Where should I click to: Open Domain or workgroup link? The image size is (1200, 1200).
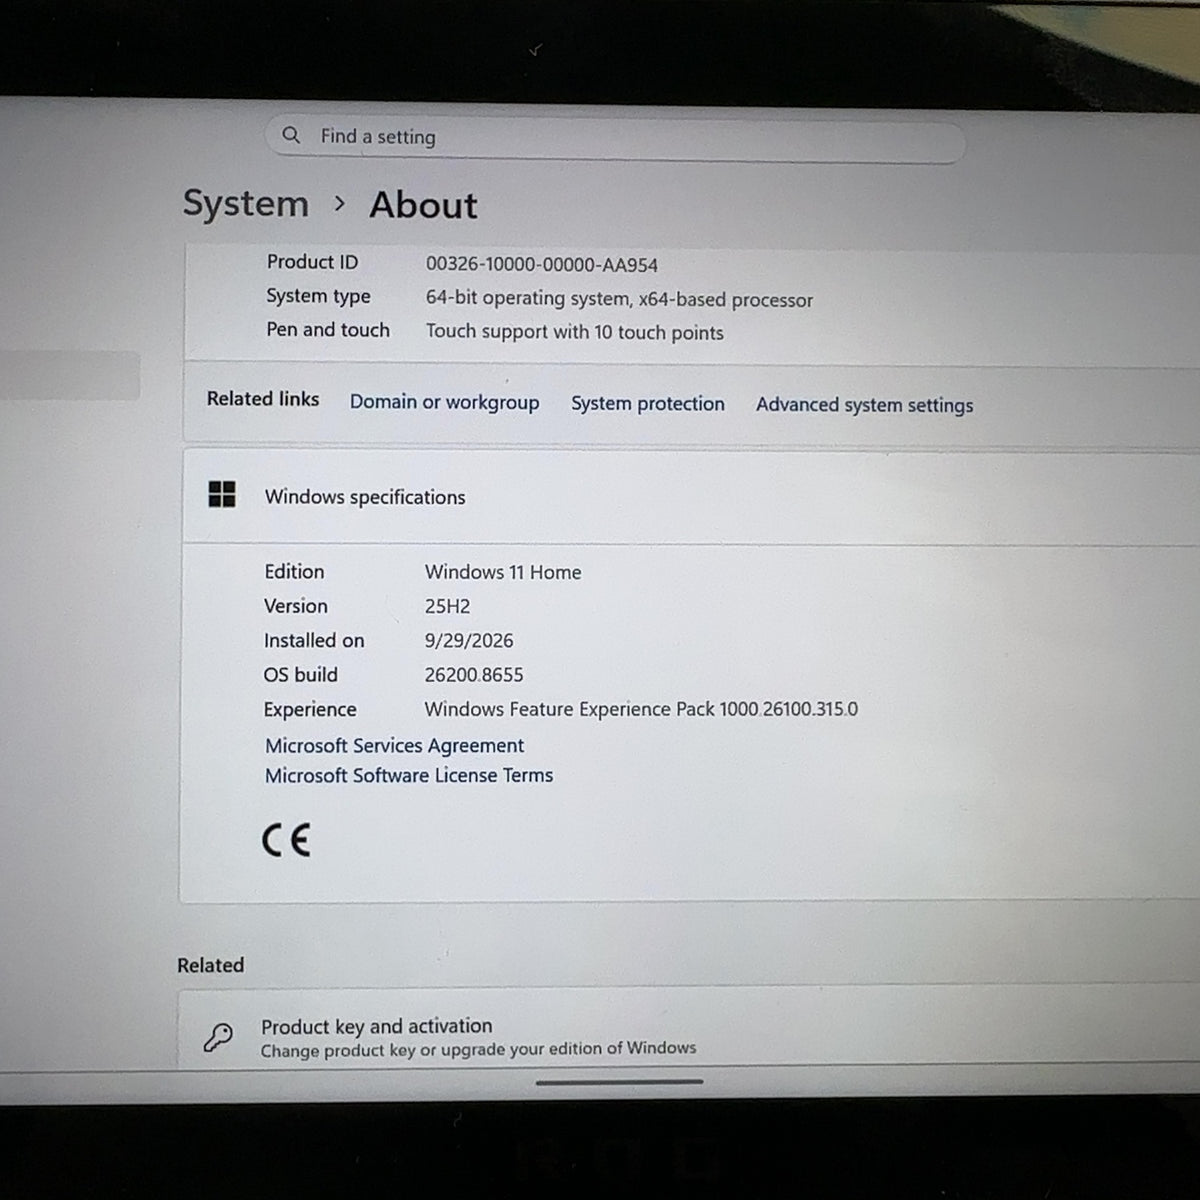point(444,402)
